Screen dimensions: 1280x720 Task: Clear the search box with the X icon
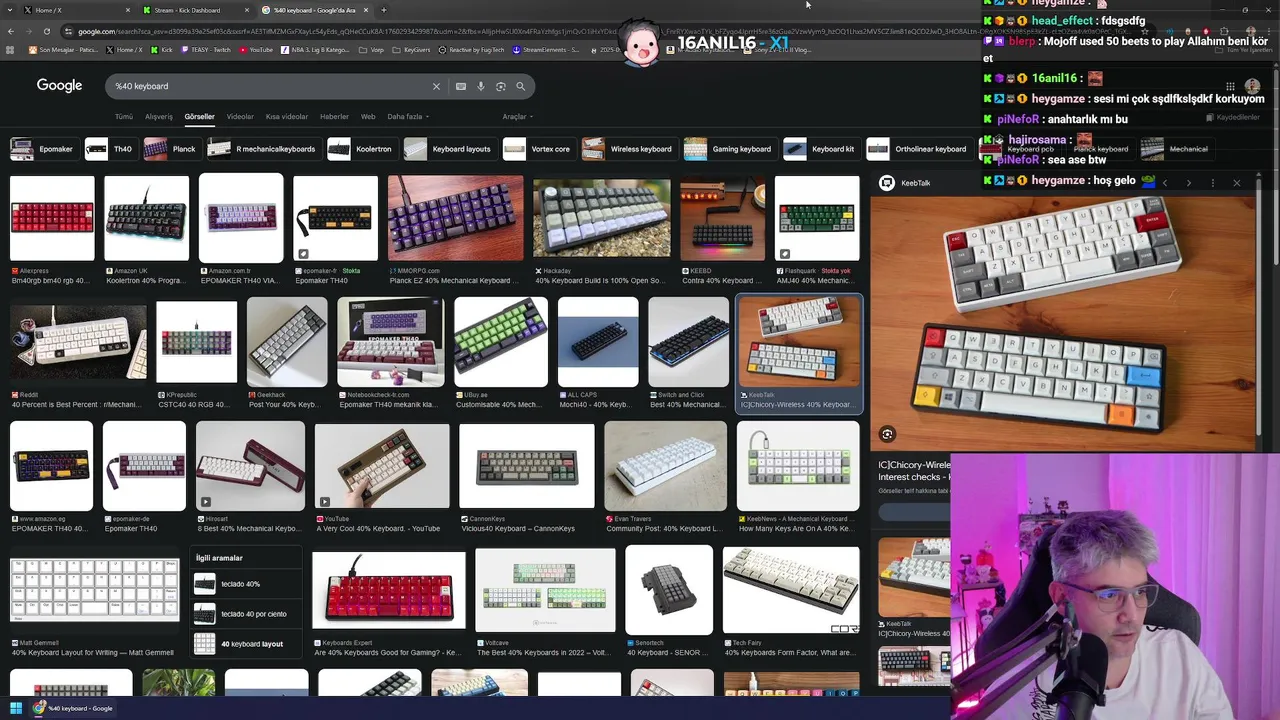(436, 86)
